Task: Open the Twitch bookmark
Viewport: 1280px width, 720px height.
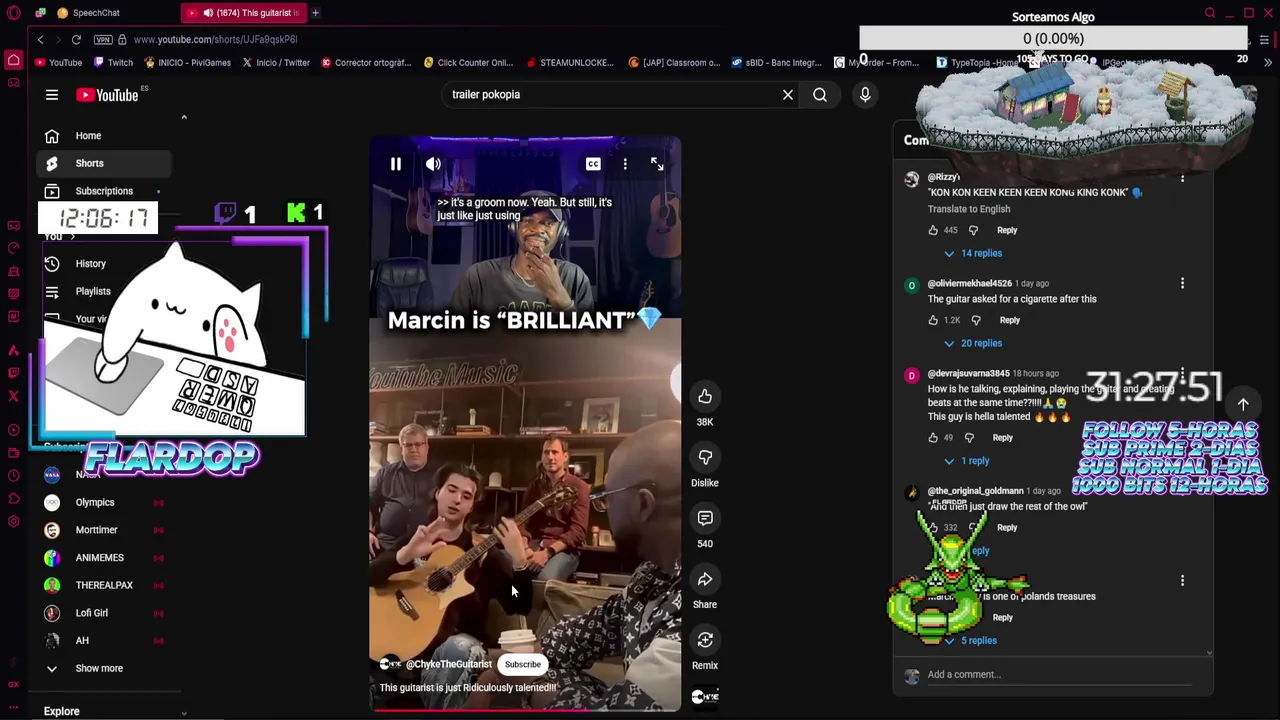Action: coord(113,62)
